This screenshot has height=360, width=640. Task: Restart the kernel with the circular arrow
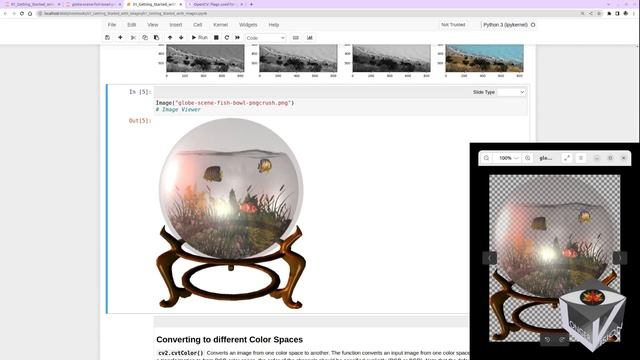[x=227, y=38]
